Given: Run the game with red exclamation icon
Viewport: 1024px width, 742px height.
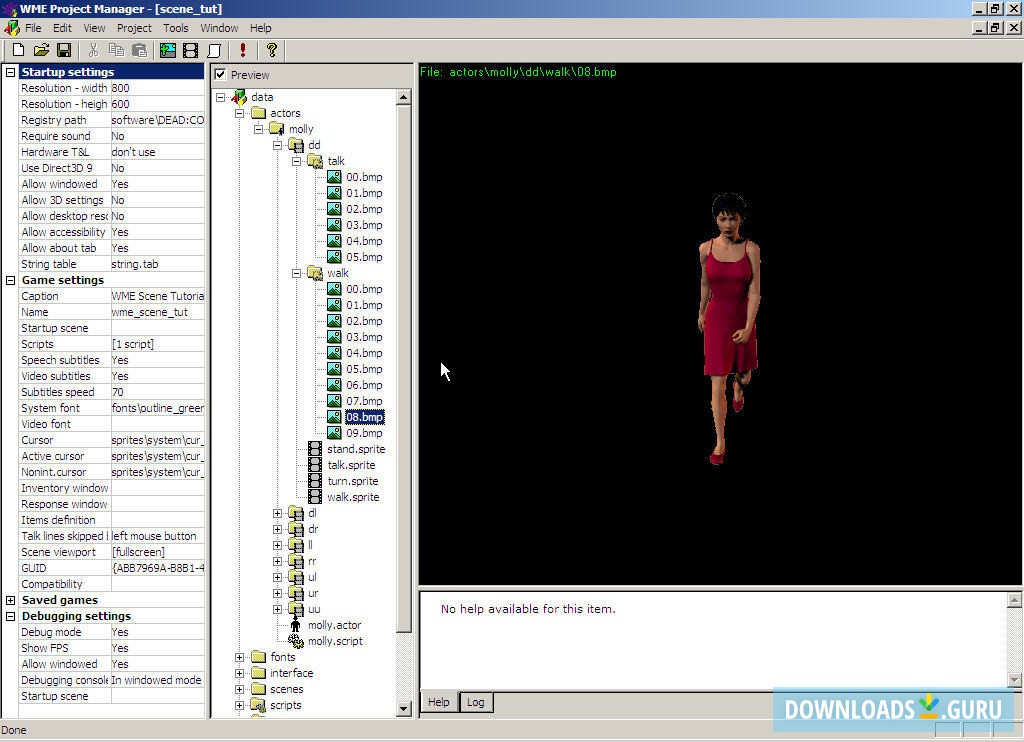Looking at the screenshot, I should click(x=242, y=50).
